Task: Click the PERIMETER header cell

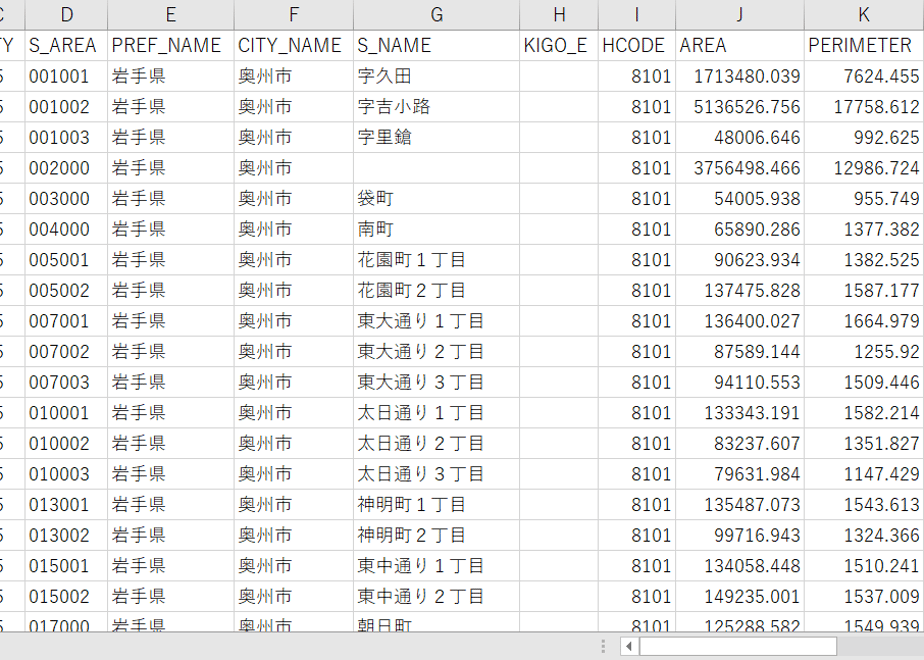Action: (864, 45)
